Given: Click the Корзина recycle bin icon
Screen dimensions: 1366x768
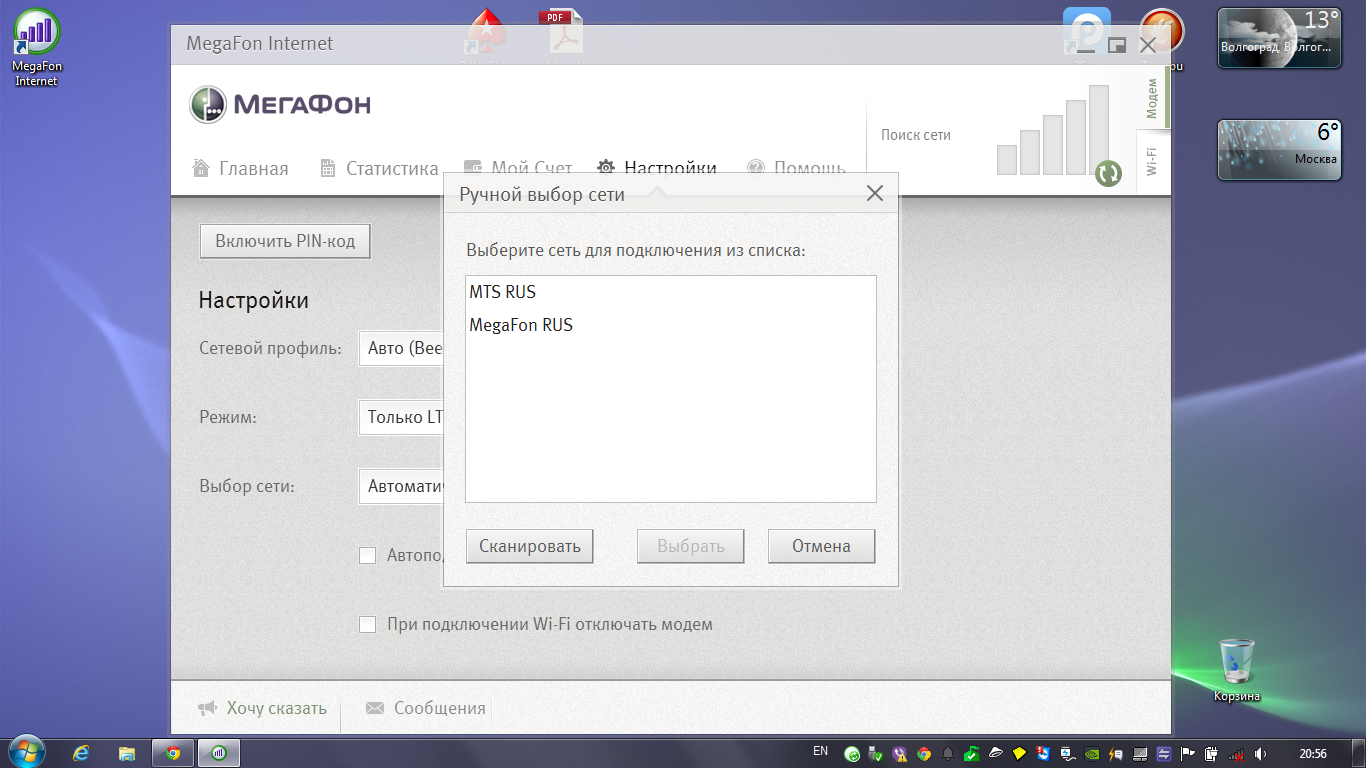Looking at the screenshot, I should pyautogui.click(x=1237, y=670).
